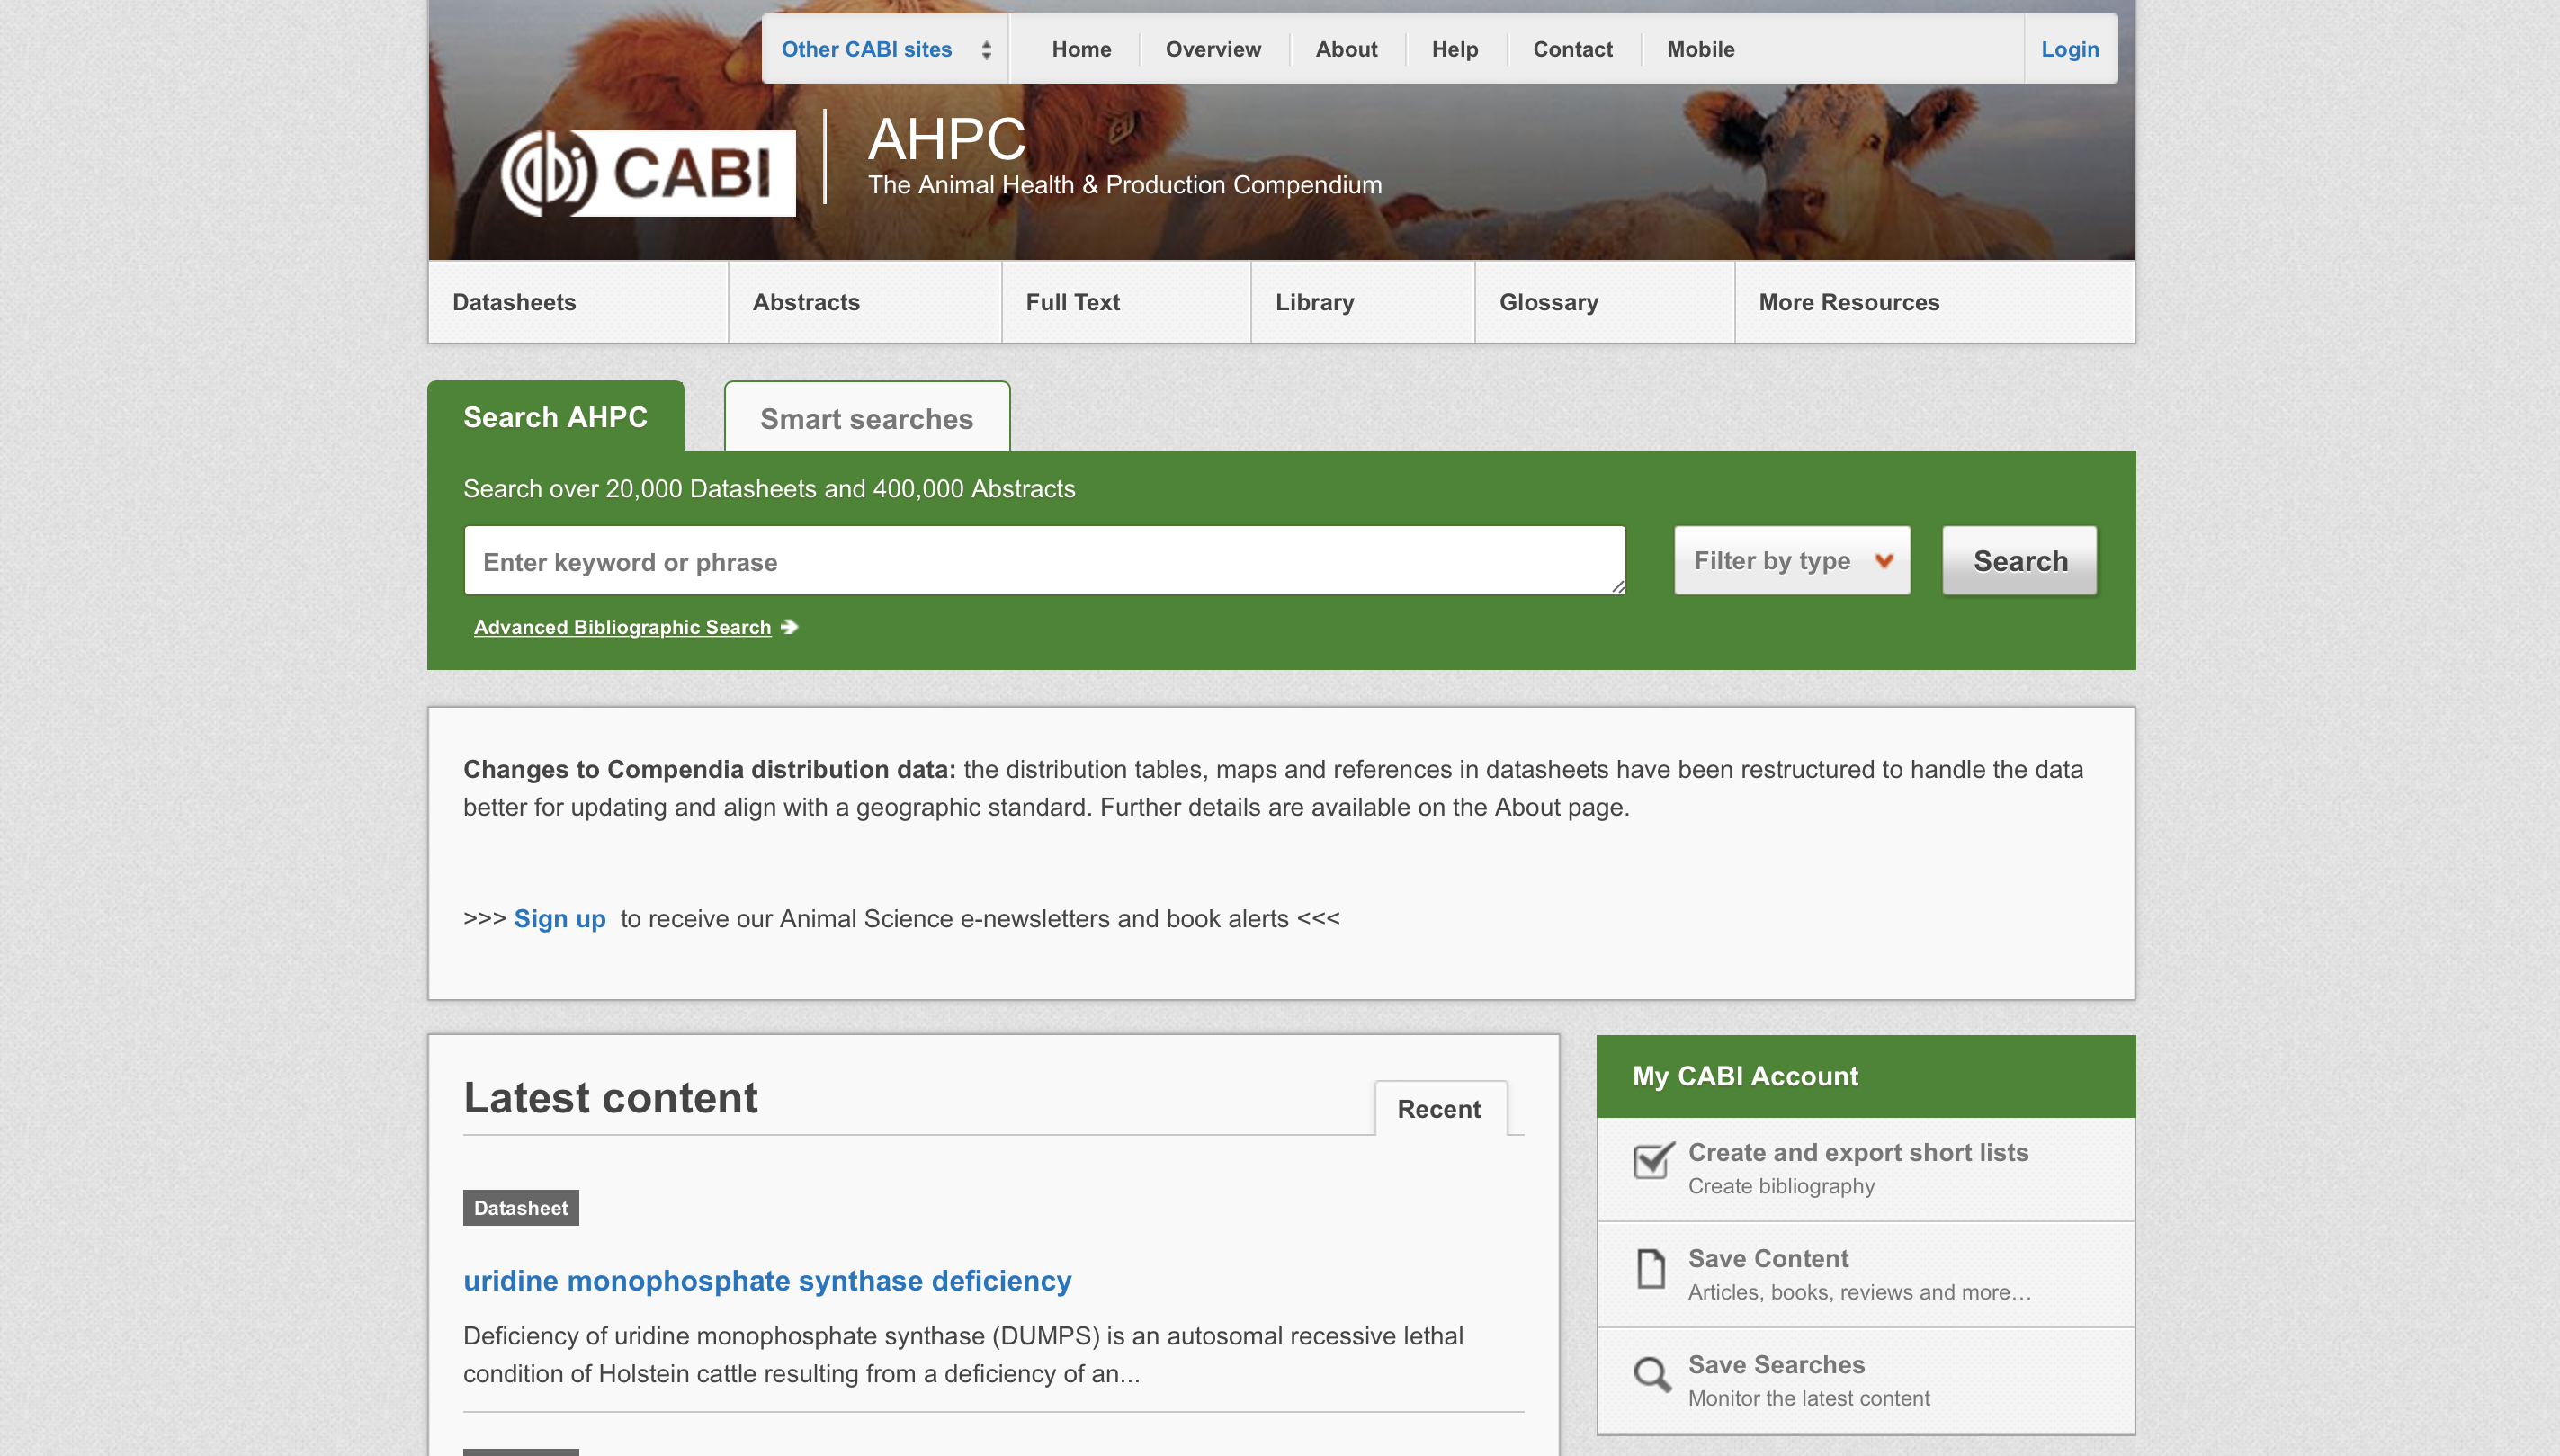Click the Latest content heading
The image size is (2560, 1456).
point(610,1097)
